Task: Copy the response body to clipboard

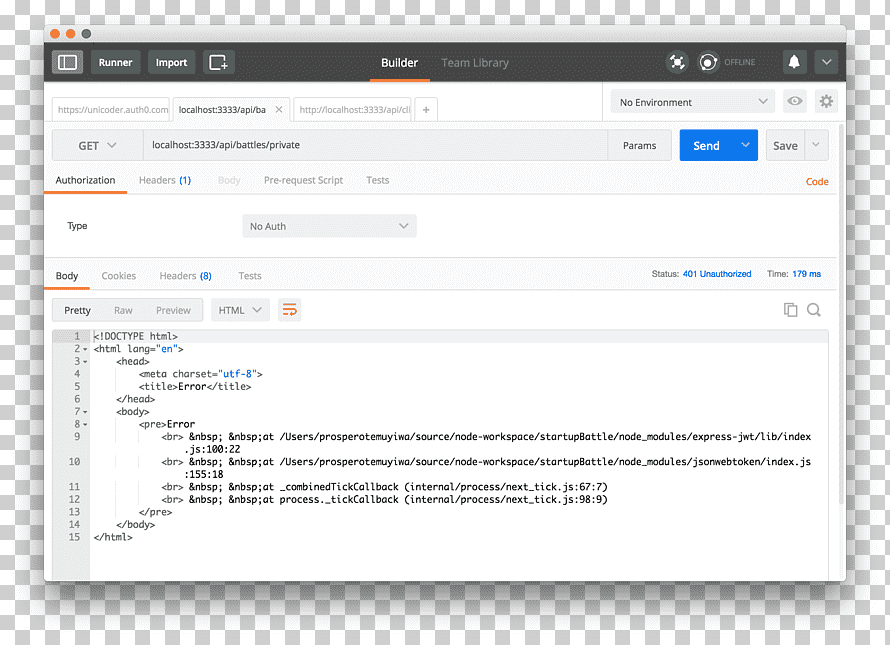Action: tap(790, 309)
